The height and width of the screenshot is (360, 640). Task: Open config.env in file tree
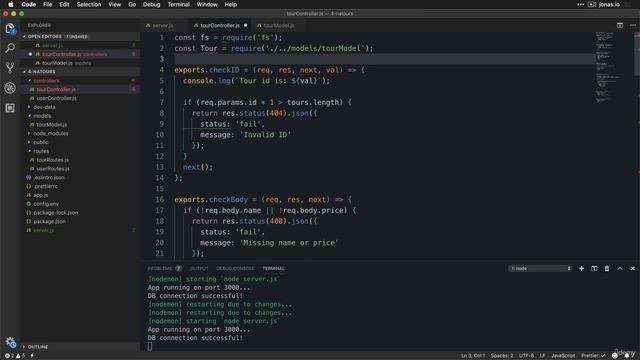(x=46, y=204)
